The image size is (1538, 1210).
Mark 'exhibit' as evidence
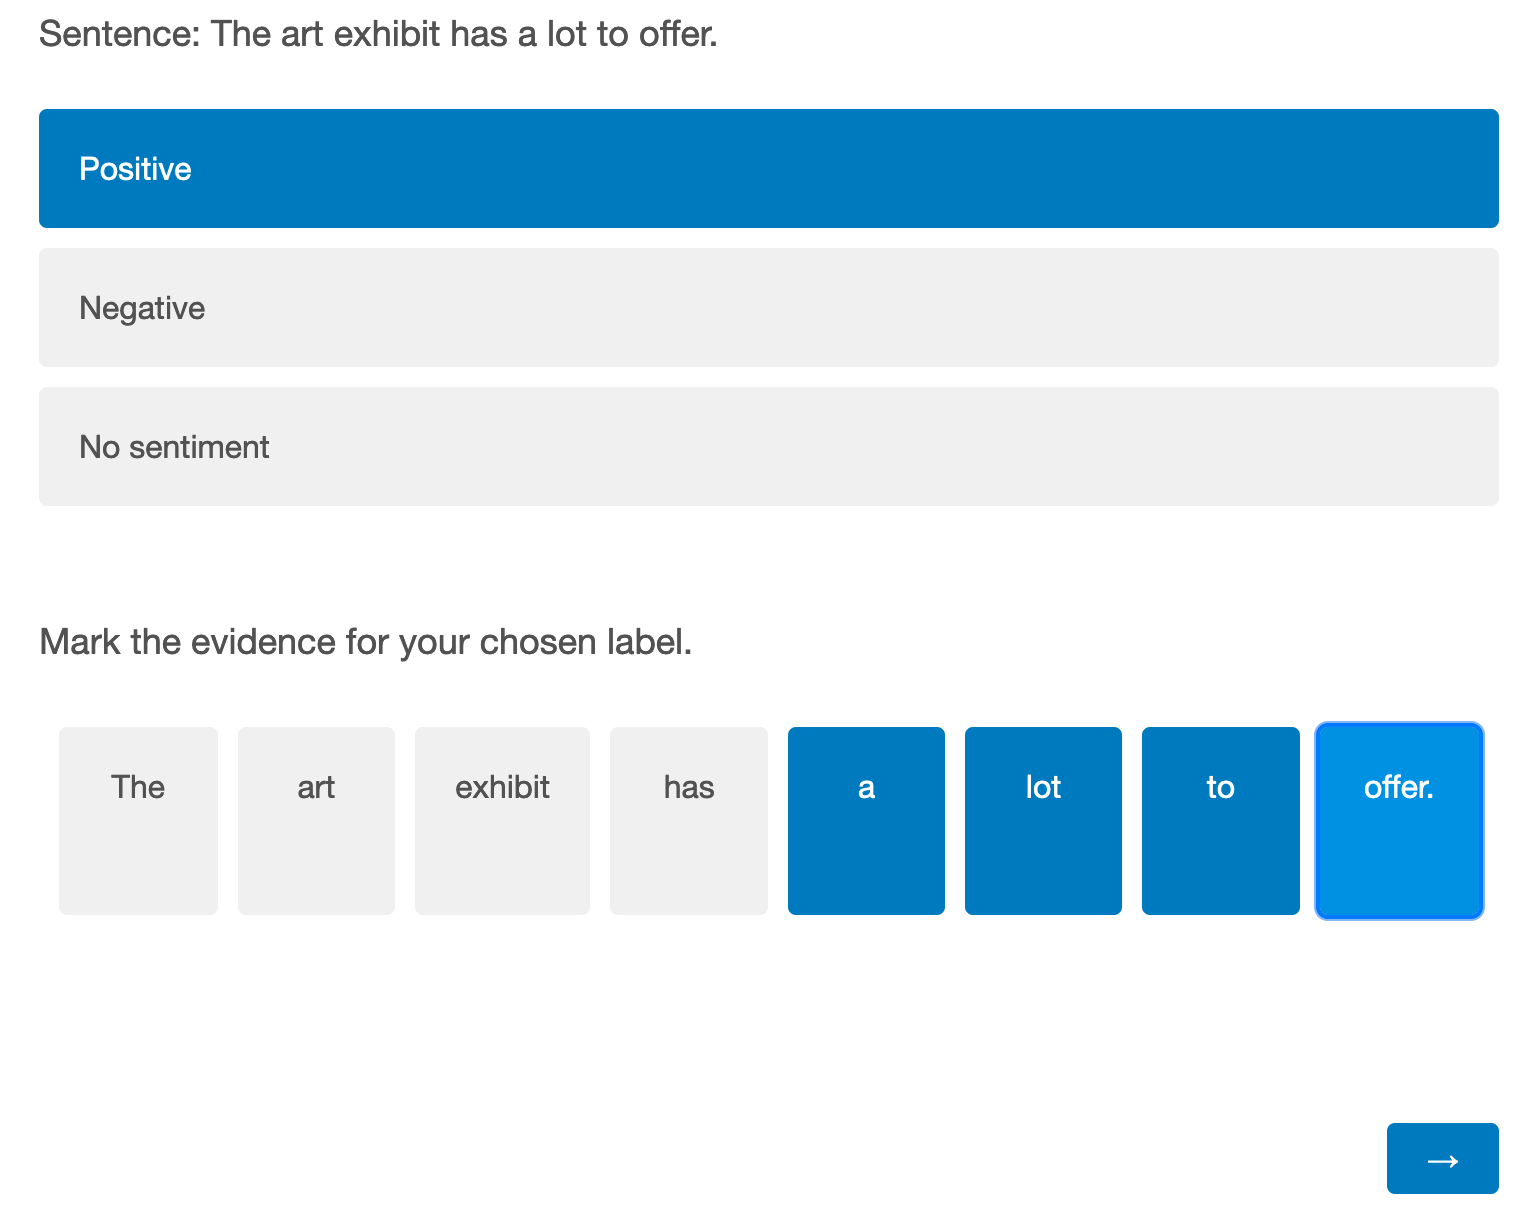coord(502,821)
